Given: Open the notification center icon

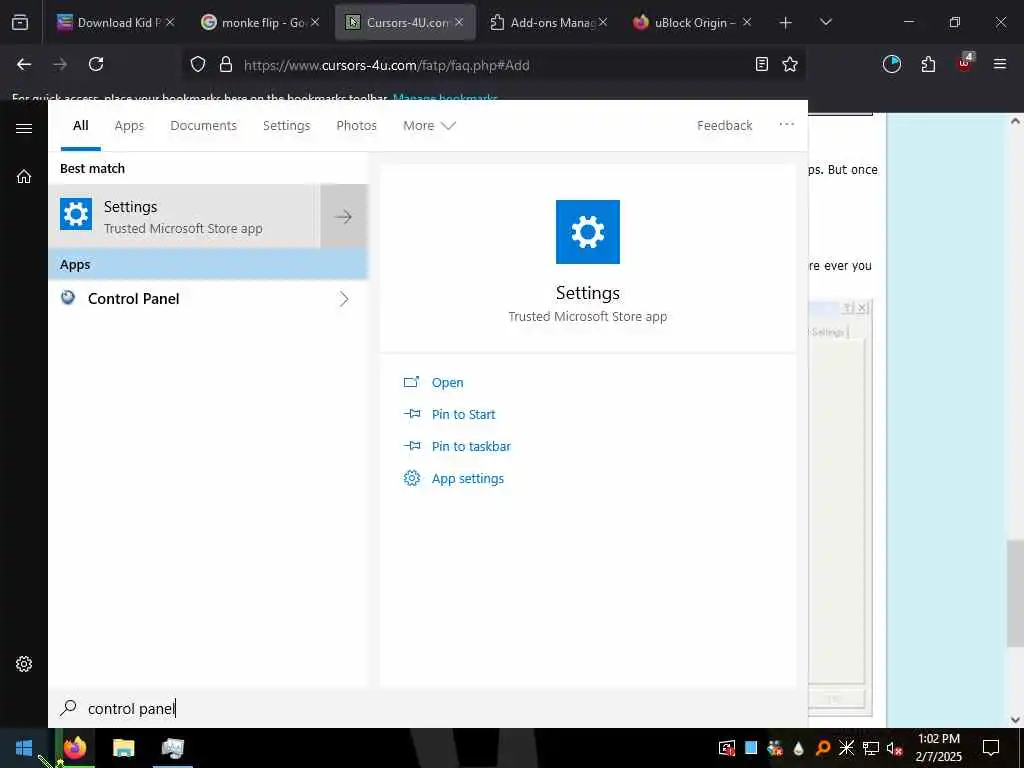Looking at the screenshot, I should point(991,748).
